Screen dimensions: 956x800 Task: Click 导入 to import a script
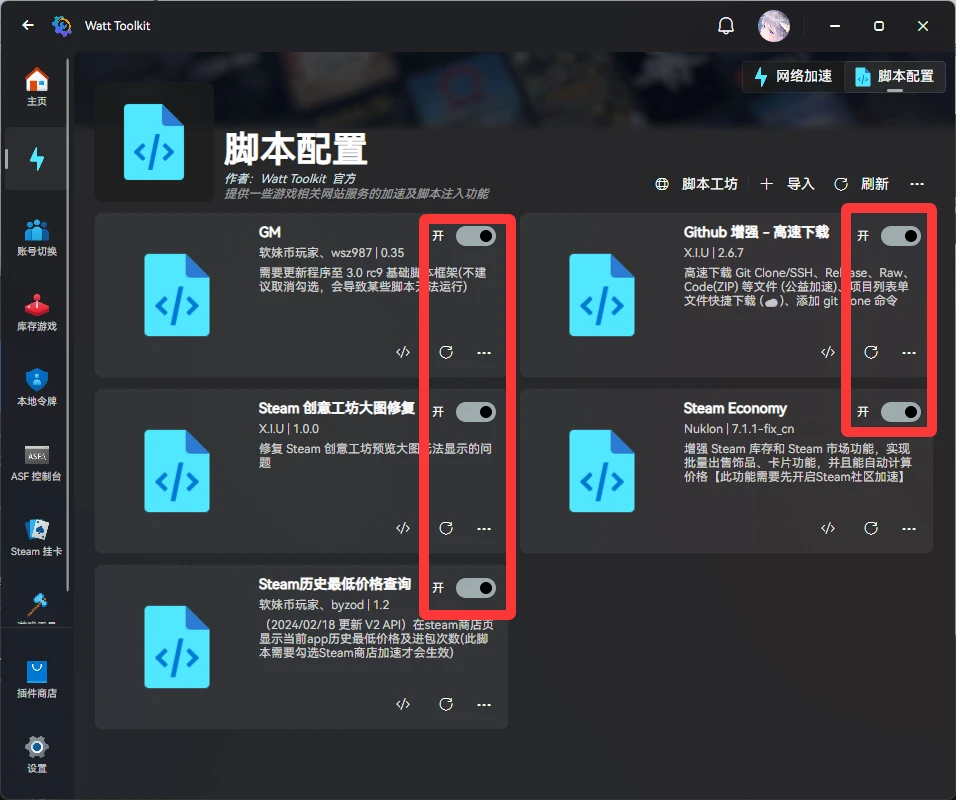(x=787, y=184)
